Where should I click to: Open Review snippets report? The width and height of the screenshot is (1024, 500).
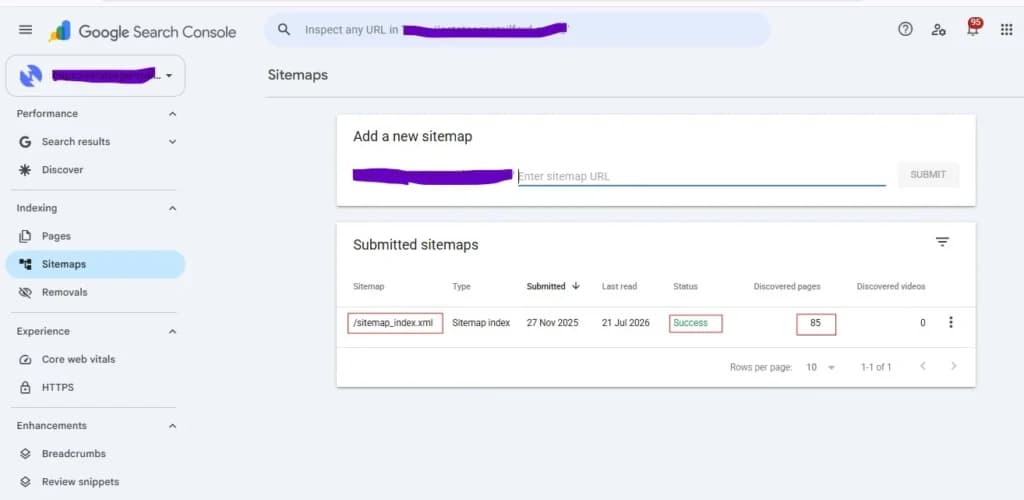click(x=80, y=482)
